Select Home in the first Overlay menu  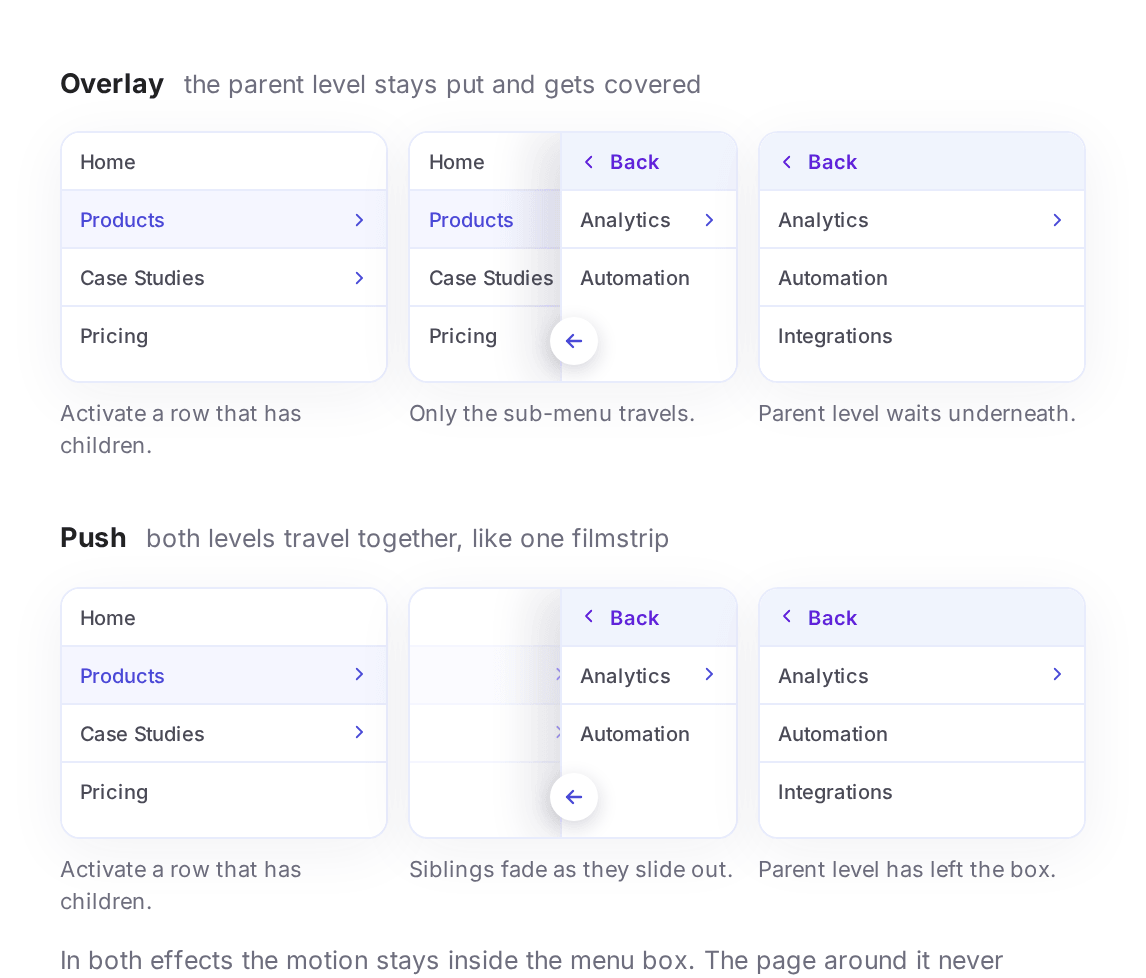point(224,162)
